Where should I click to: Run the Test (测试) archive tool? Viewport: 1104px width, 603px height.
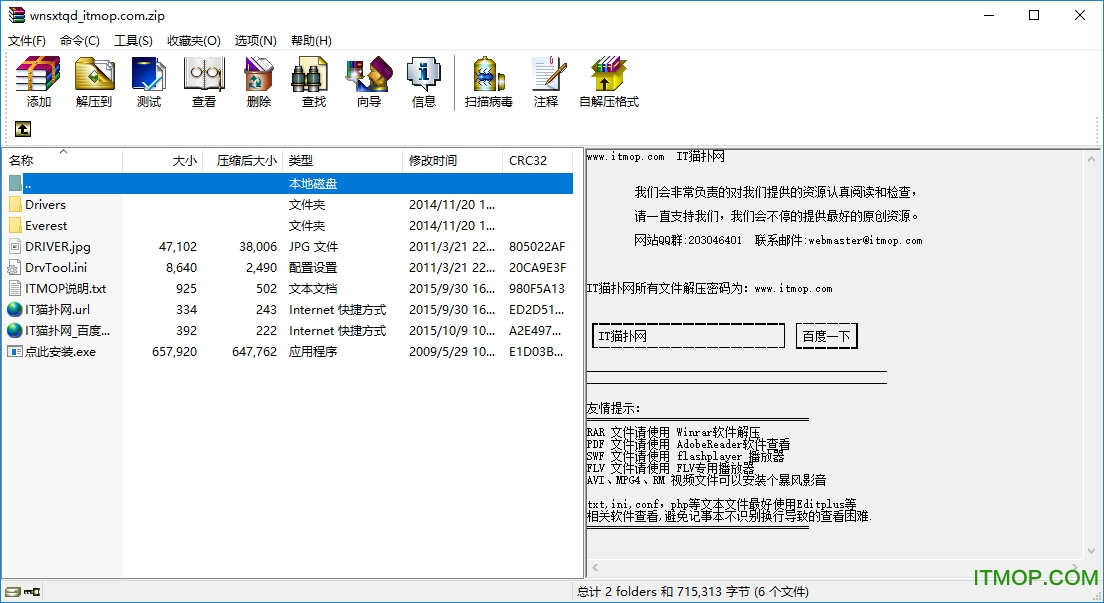click(149, 82)
